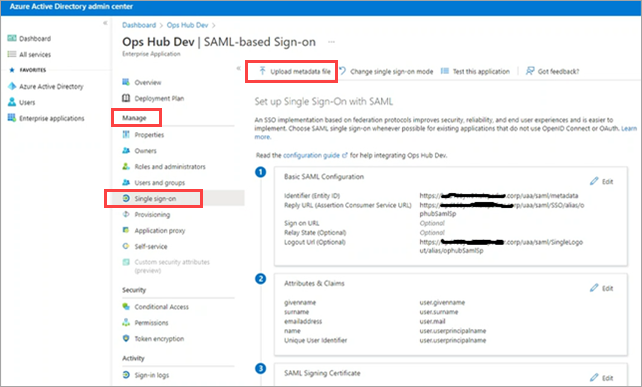Image resolution: width=642 pixels, height=387 pixels.
Task: Click the Learn more link
Action: [629, 128]
